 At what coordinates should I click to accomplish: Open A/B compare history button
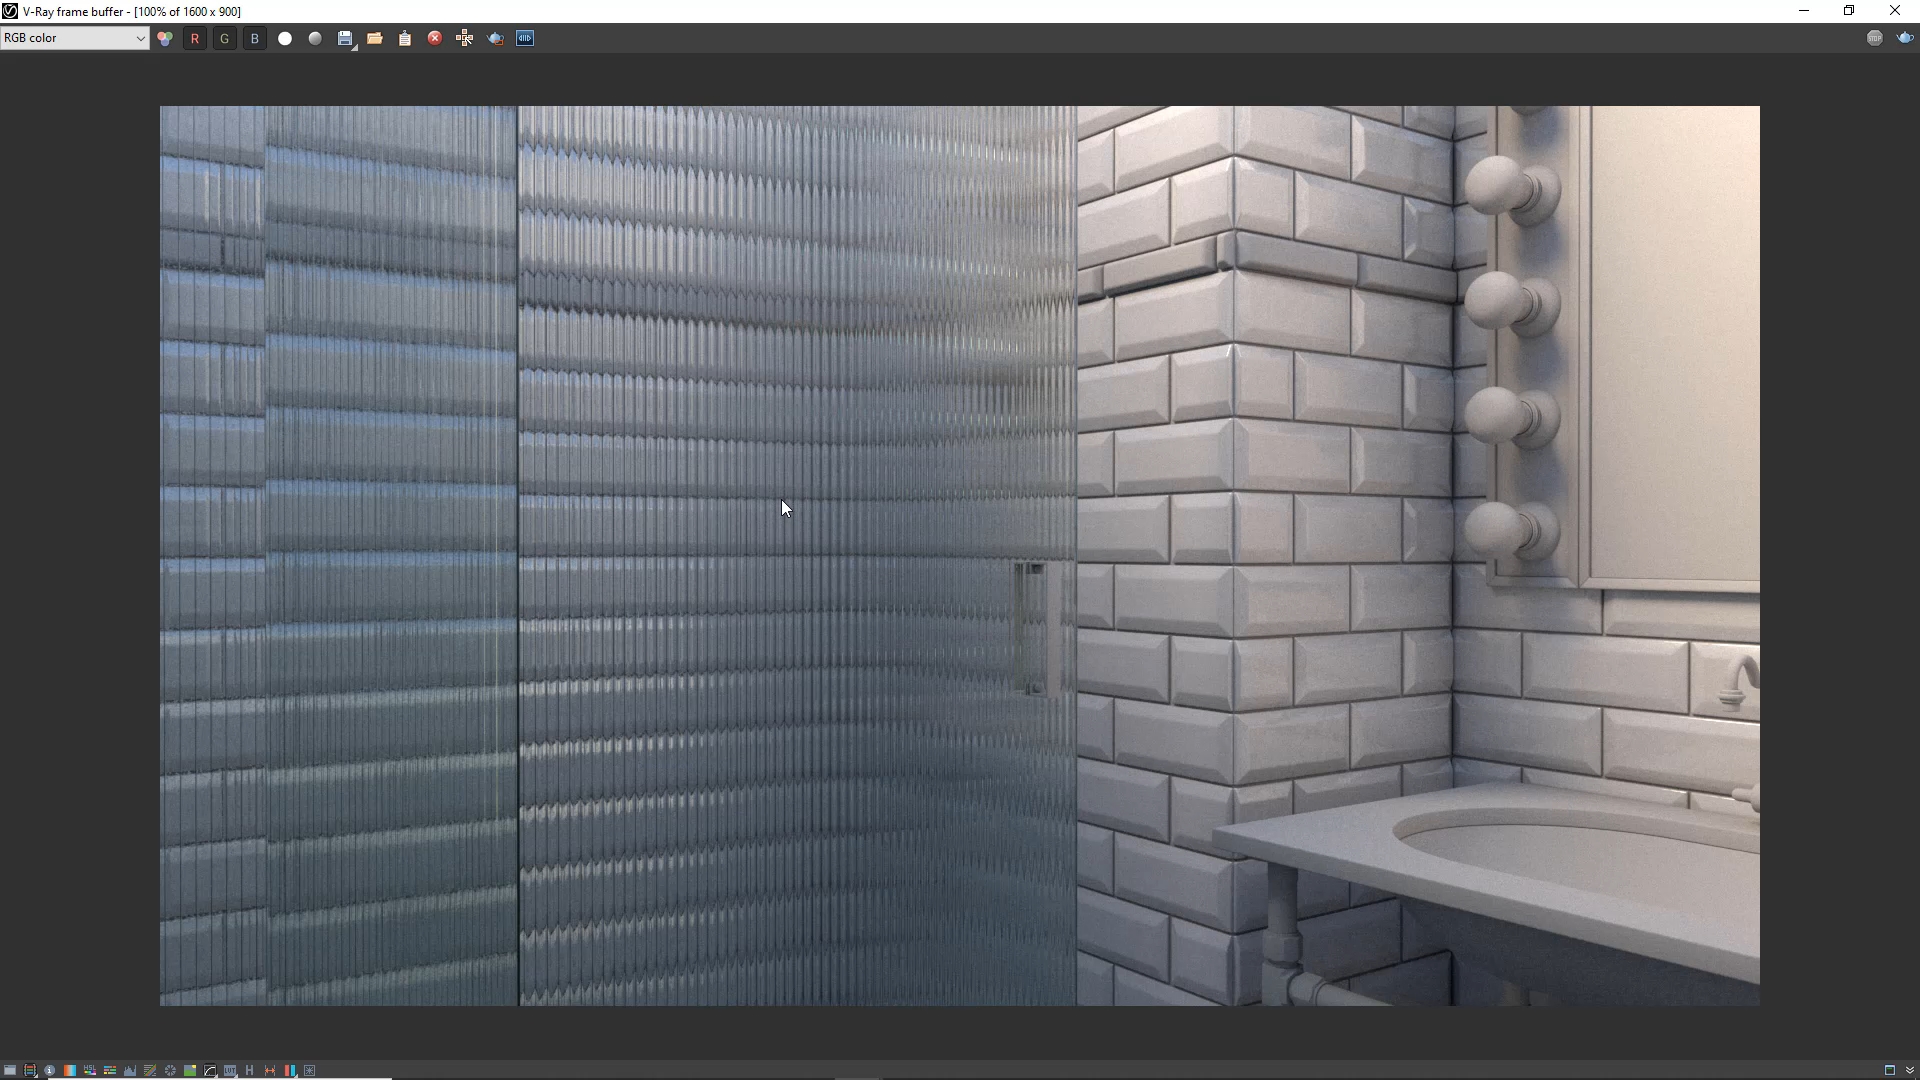click(525, 38)
